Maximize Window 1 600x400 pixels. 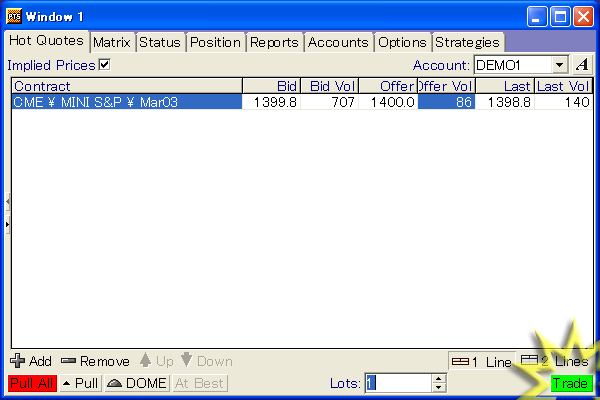pyautogui.click(x=560, y=17)
